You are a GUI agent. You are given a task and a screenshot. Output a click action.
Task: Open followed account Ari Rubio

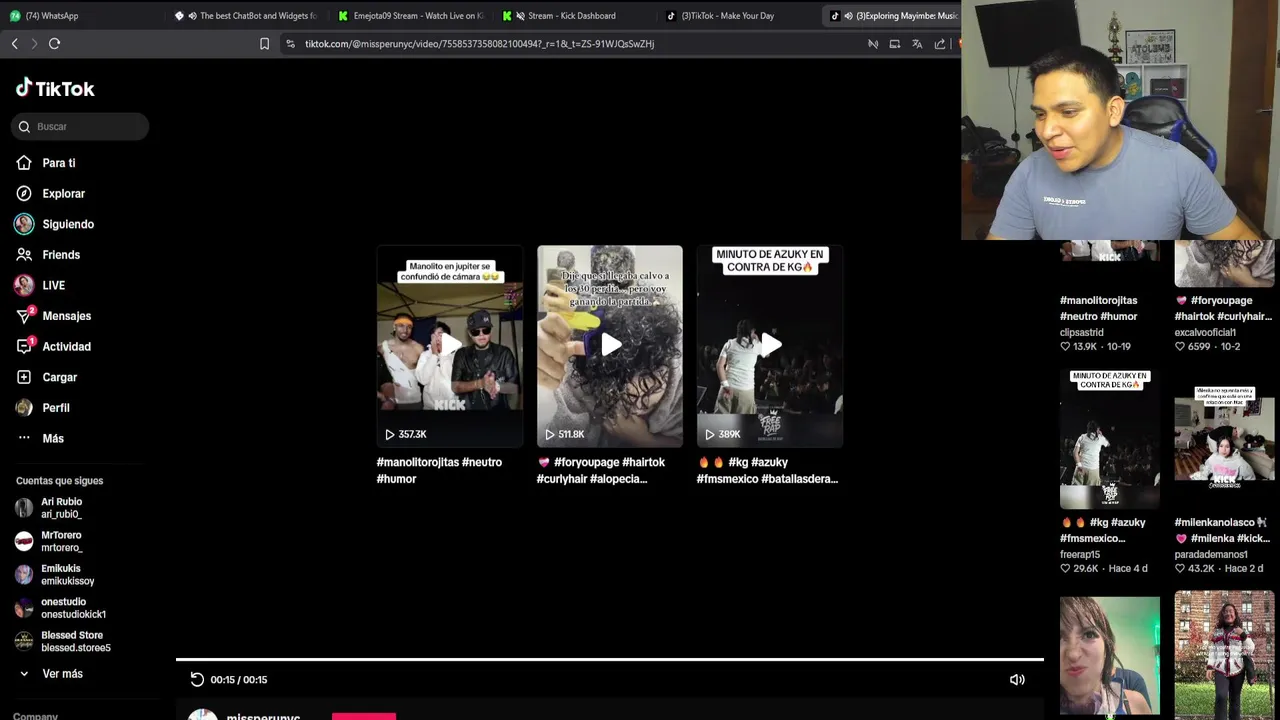[x=62, y=508]
